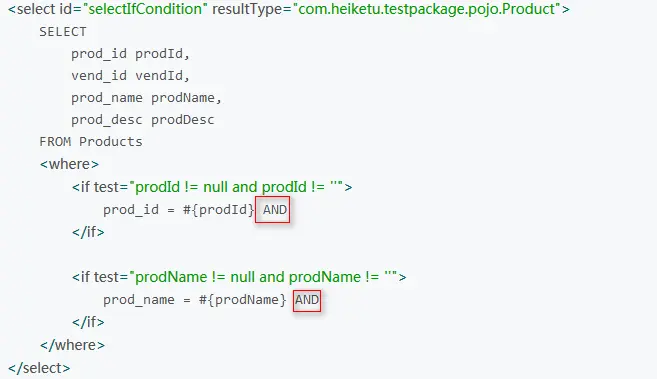Click the SELECT keyword line
657x379 pixels.
pos(63,32)
